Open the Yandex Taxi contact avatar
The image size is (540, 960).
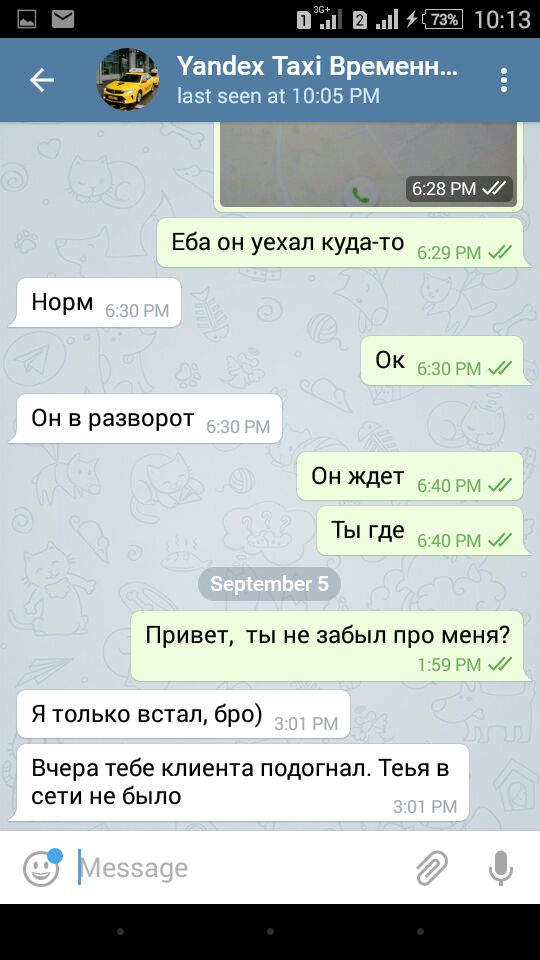pyautogui.click(x=127, y=80)
